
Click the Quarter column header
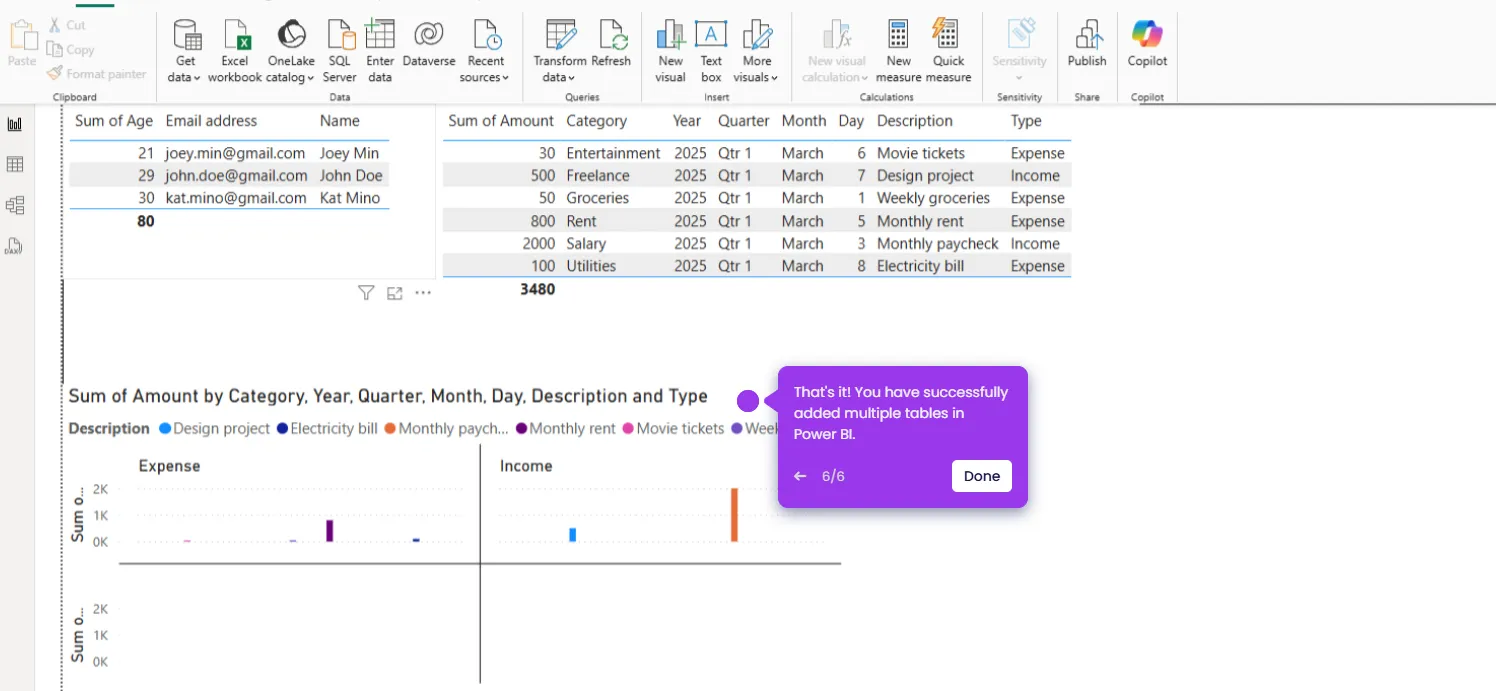click(x=743, y=121)
